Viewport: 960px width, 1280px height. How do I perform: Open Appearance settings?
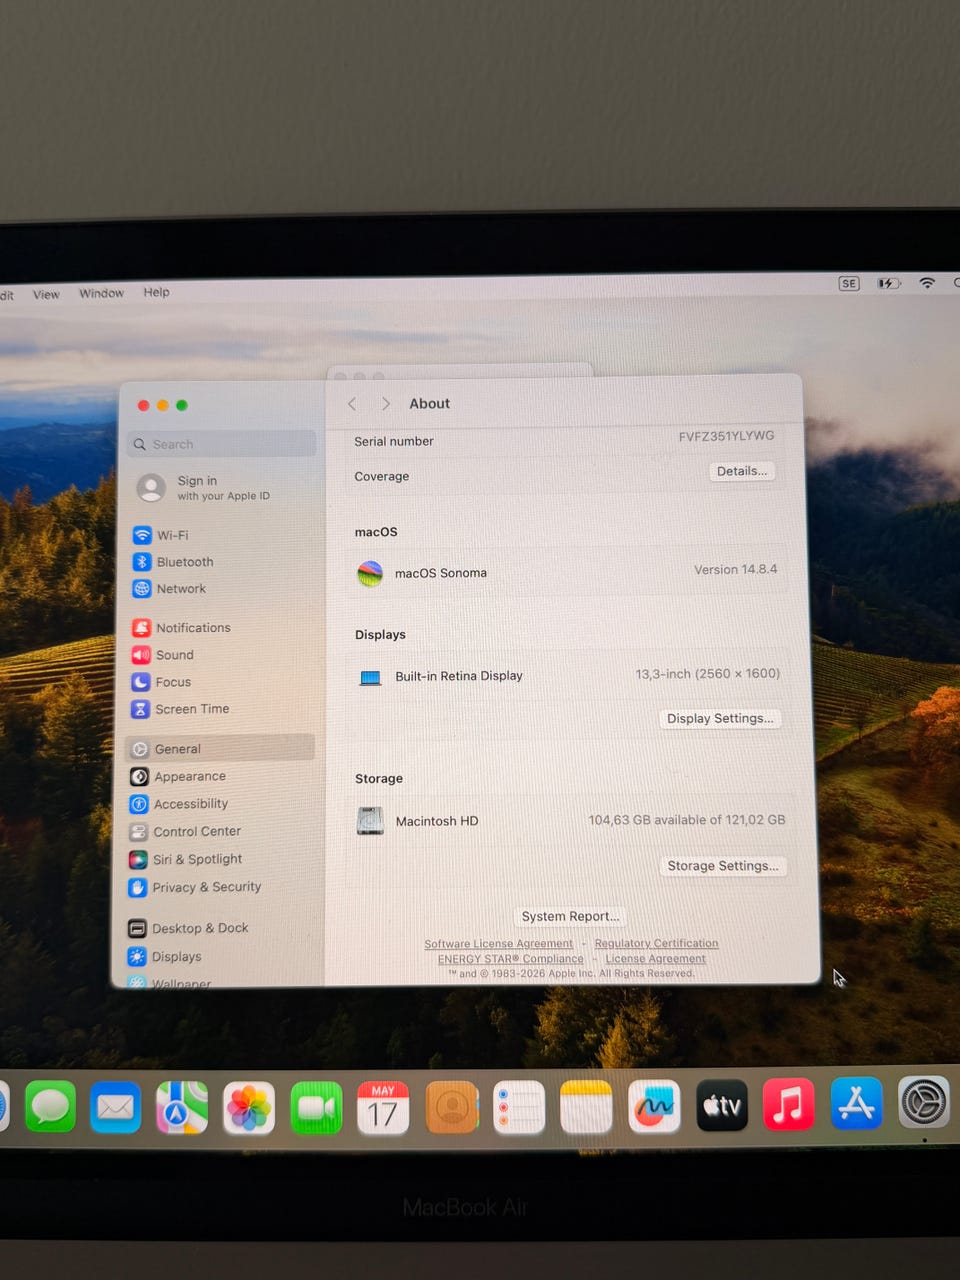point(178,776)
